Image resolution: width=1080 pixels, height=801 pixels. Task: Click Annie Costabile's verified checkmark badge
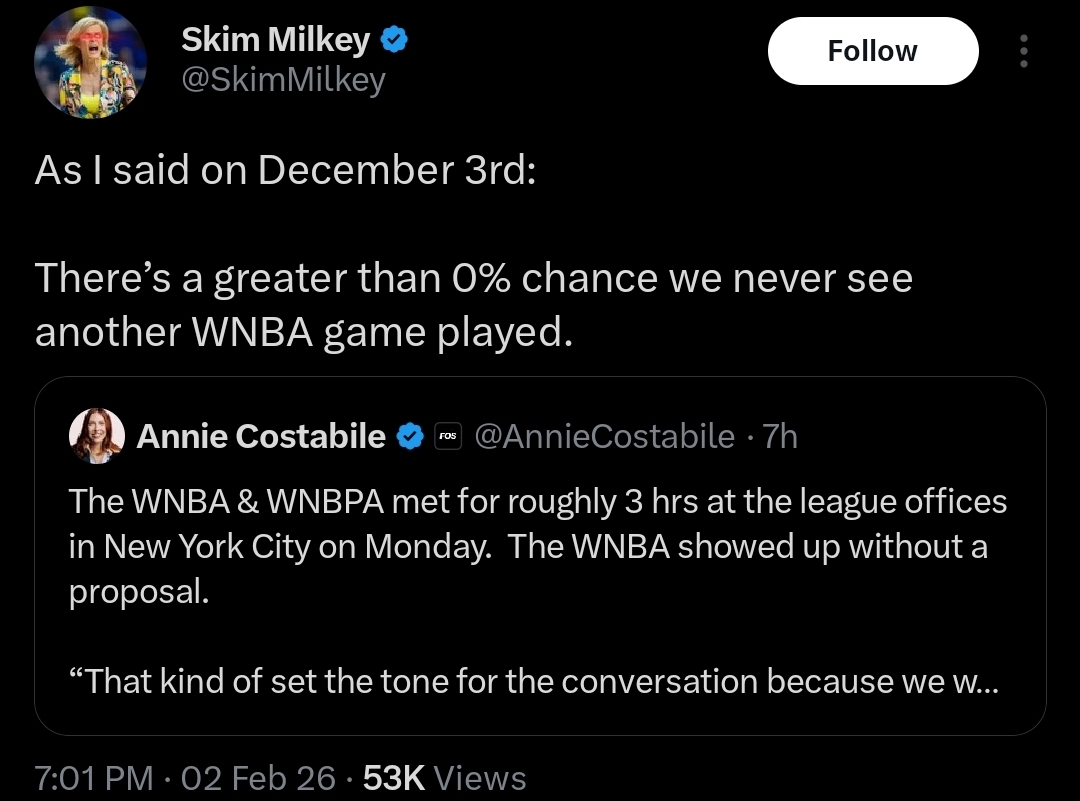[x=411, y=436]
